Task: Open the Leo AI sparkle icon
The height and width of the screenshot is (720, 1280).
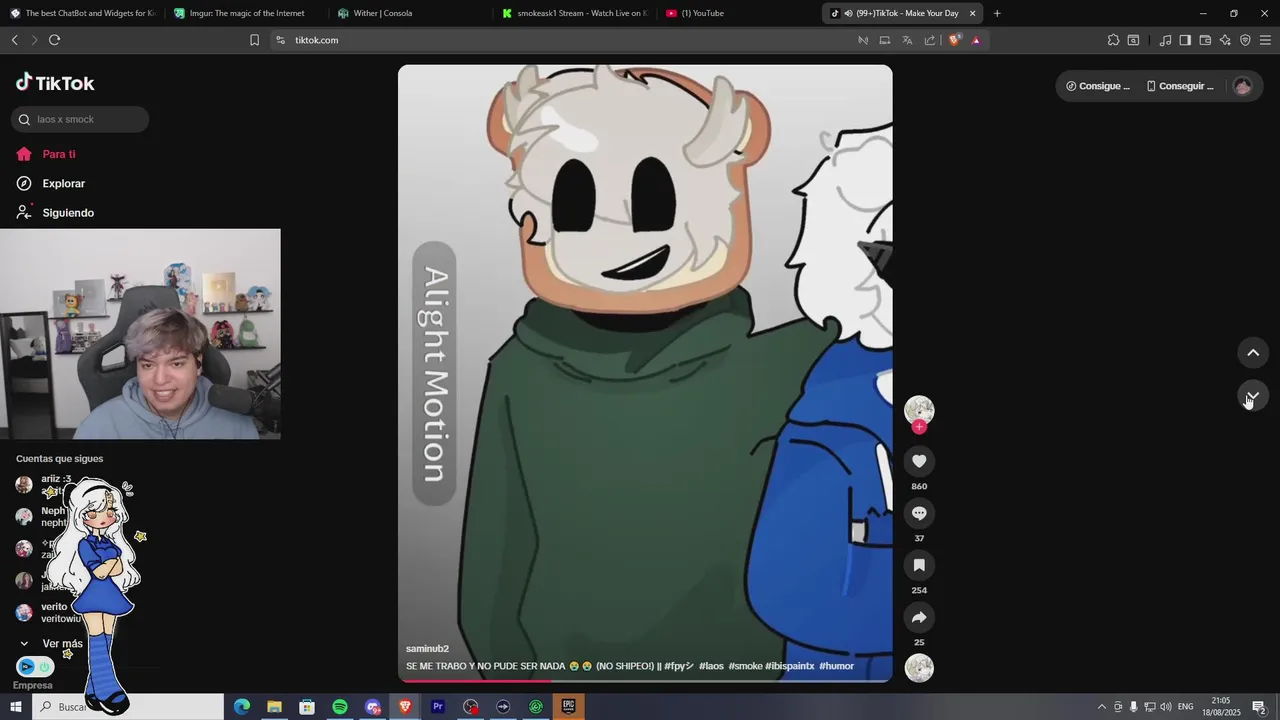Action: click(x=1225, y=40)
